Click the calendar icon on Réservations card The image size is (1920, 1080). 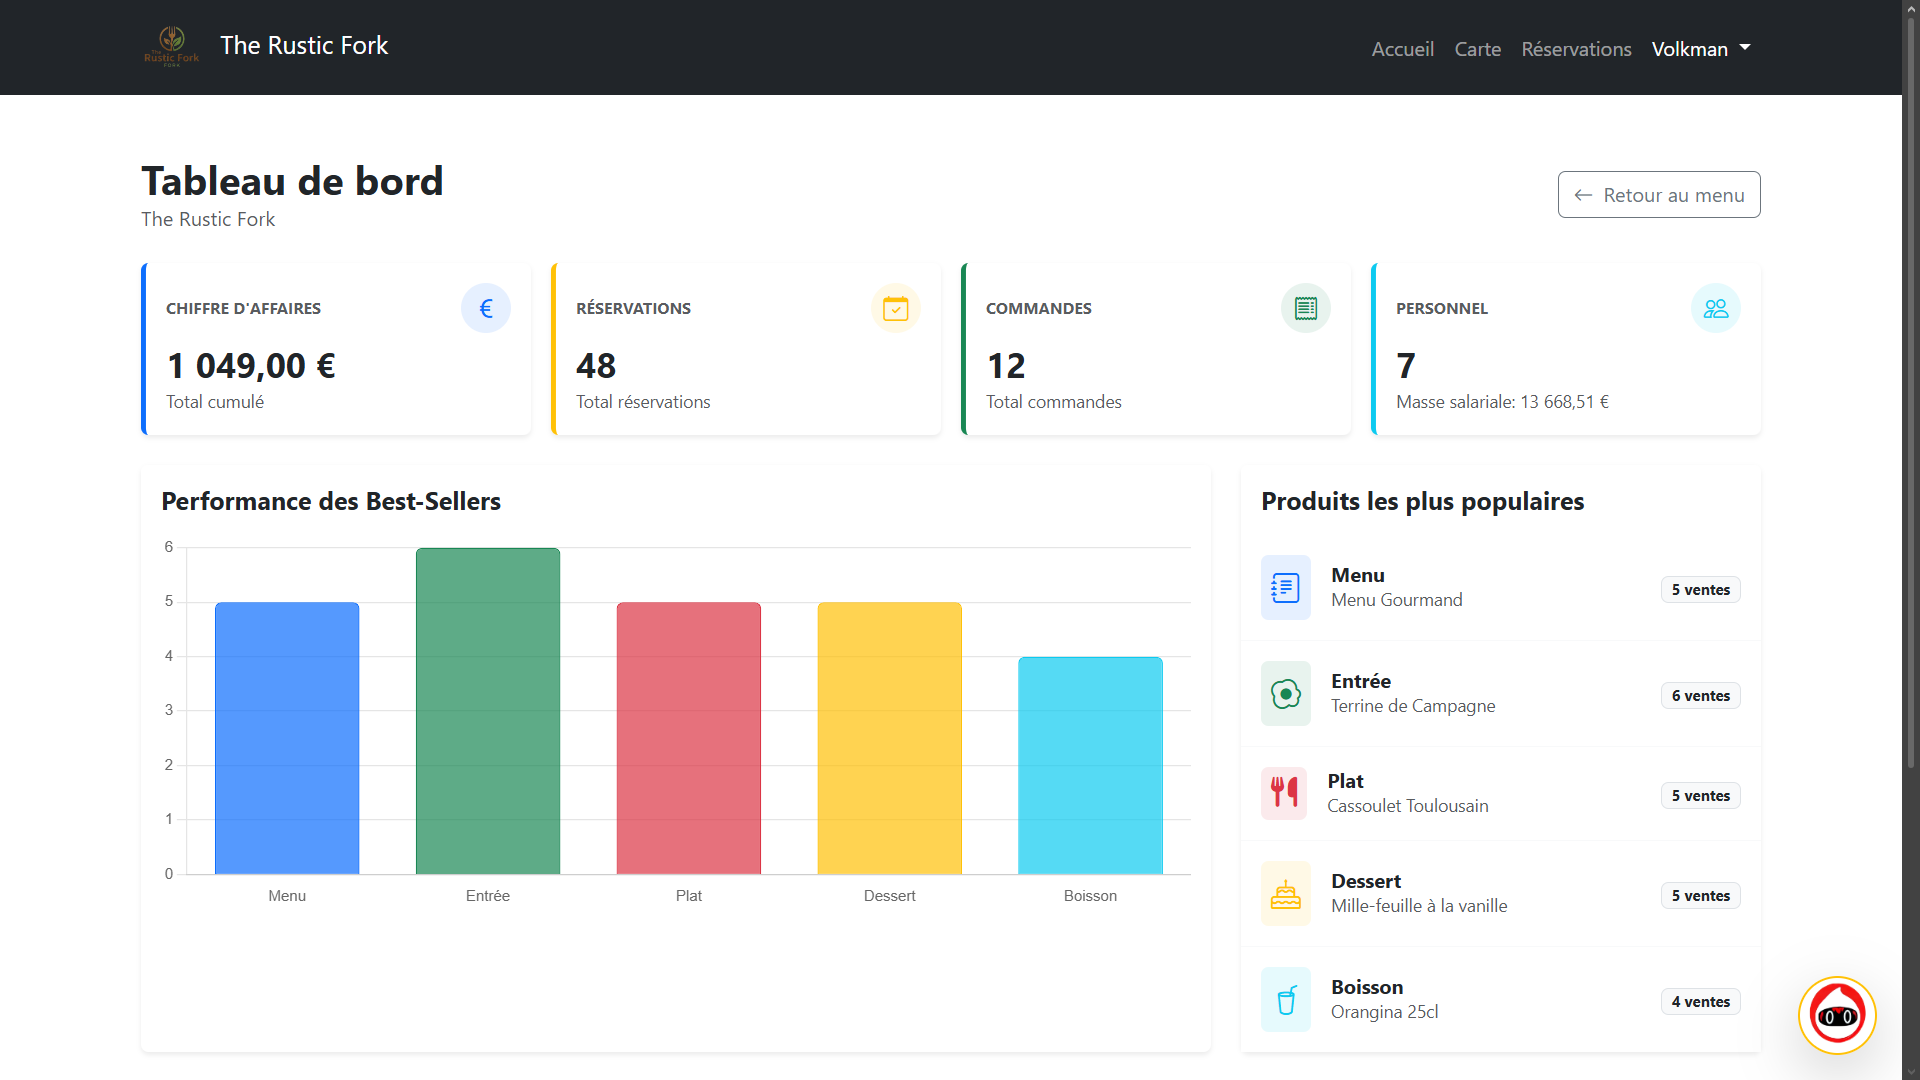click(896, 308)
